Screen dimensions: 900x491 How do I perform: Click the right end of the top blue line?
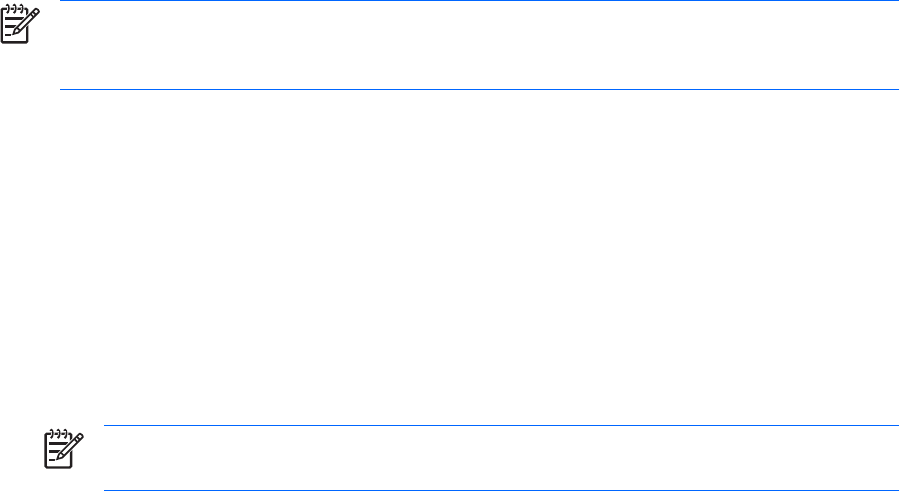893,1
